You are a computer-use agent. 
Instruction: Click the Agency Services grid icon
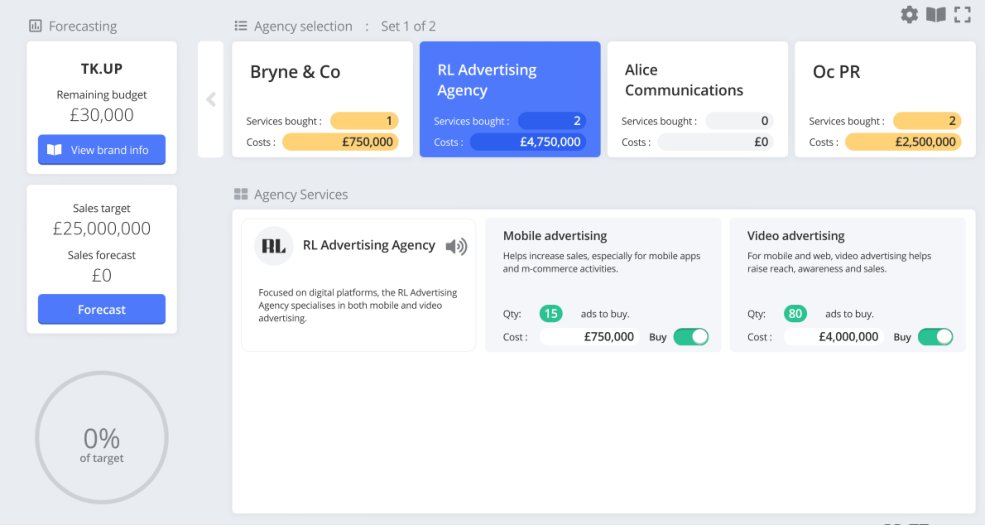pos(241,194)
